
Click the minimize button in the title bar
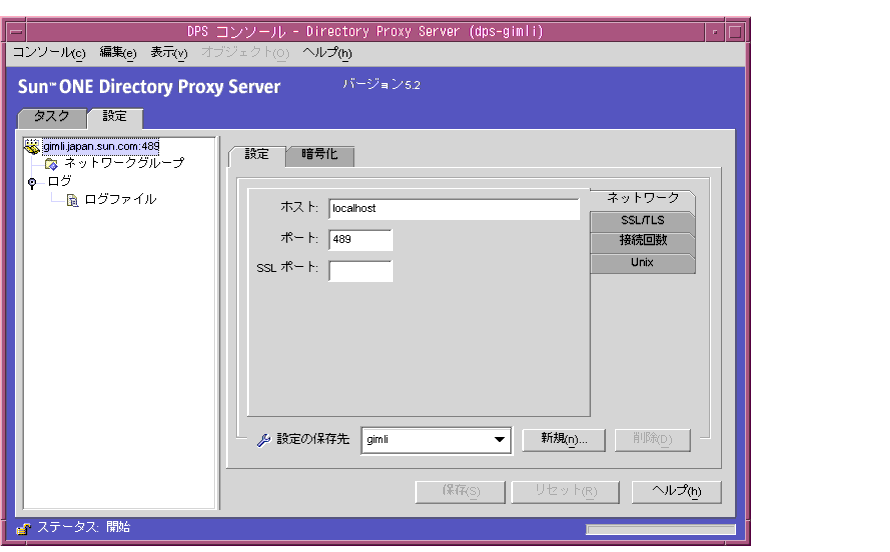(x=715, y=32)
